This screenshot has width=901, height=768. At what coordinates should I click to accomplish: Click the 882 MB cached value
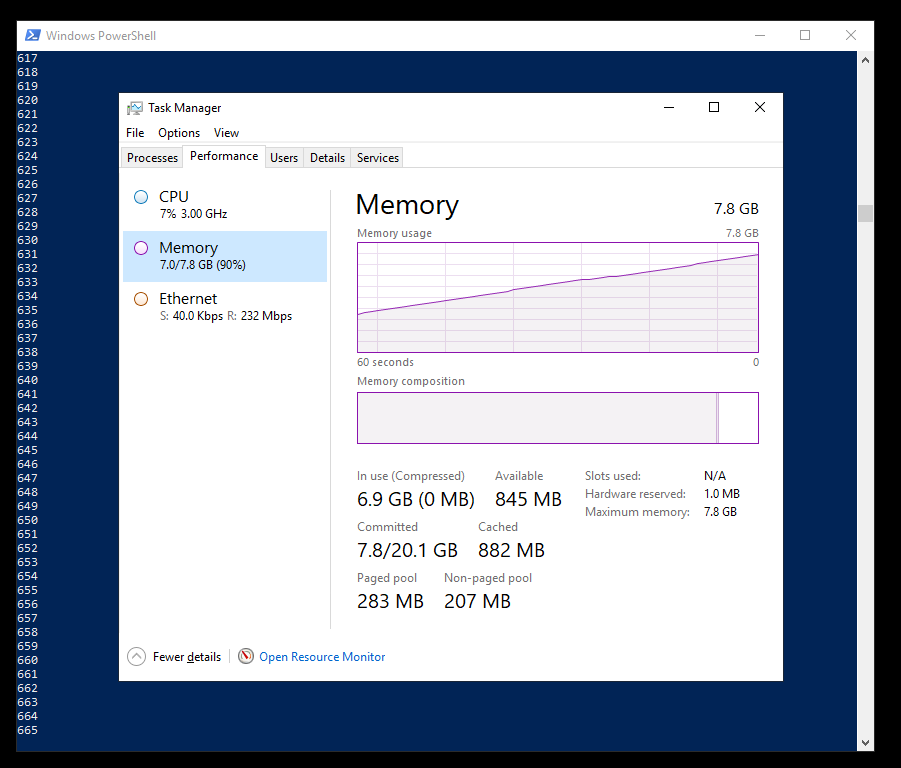(x=511, y=550)
